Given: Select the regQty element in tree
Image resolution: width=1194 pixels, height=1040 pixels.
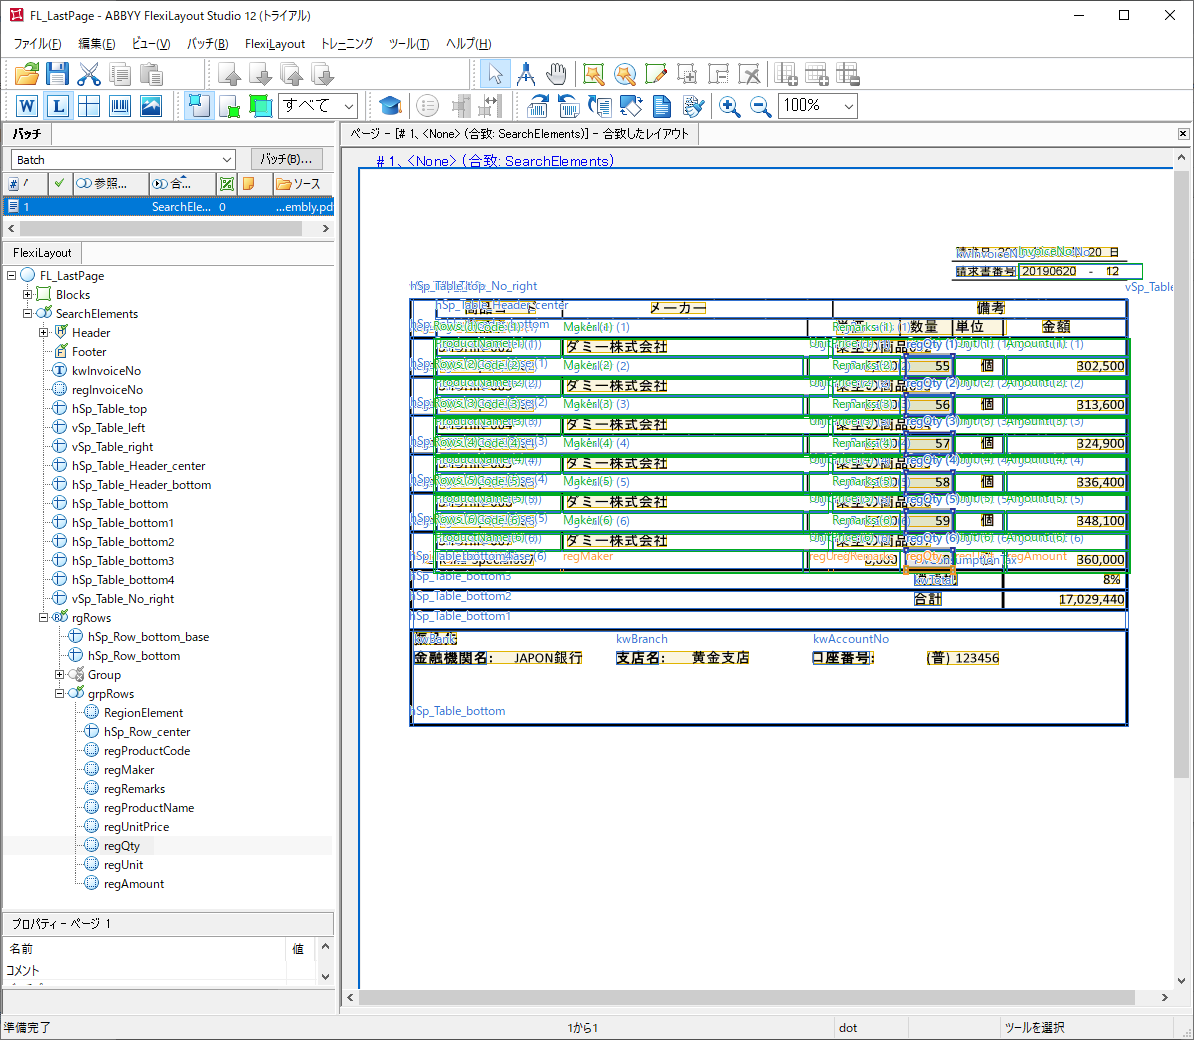Looking at the screenshot, I should [x=122, y=846].
